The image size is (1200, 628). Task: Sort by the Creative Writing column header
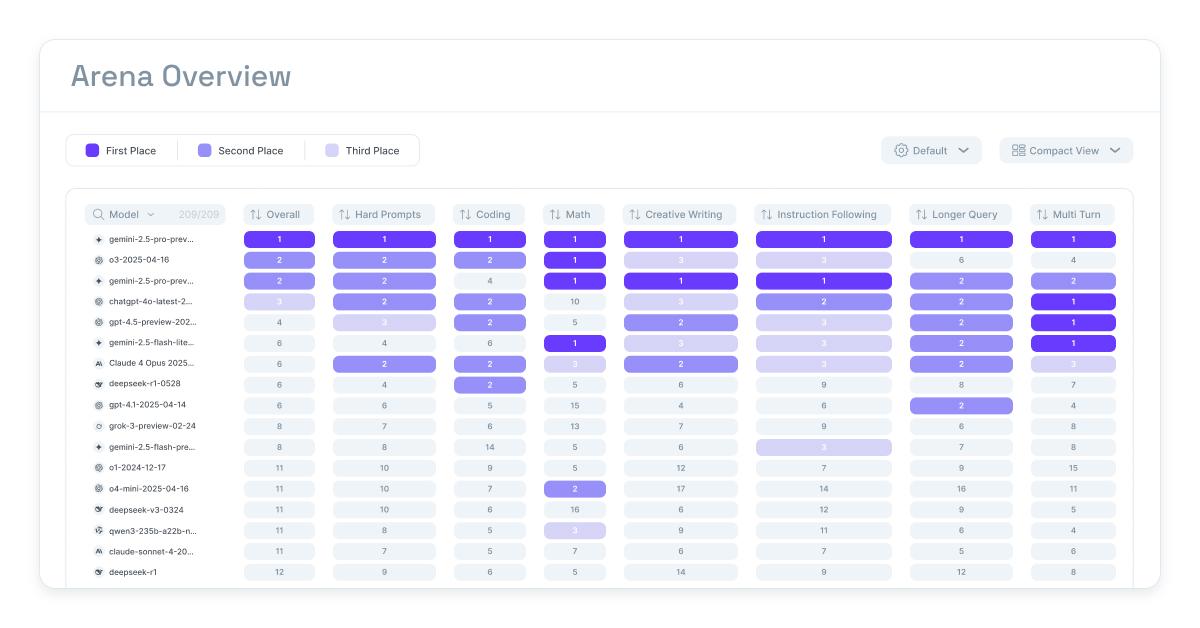(x=680, y=214)
